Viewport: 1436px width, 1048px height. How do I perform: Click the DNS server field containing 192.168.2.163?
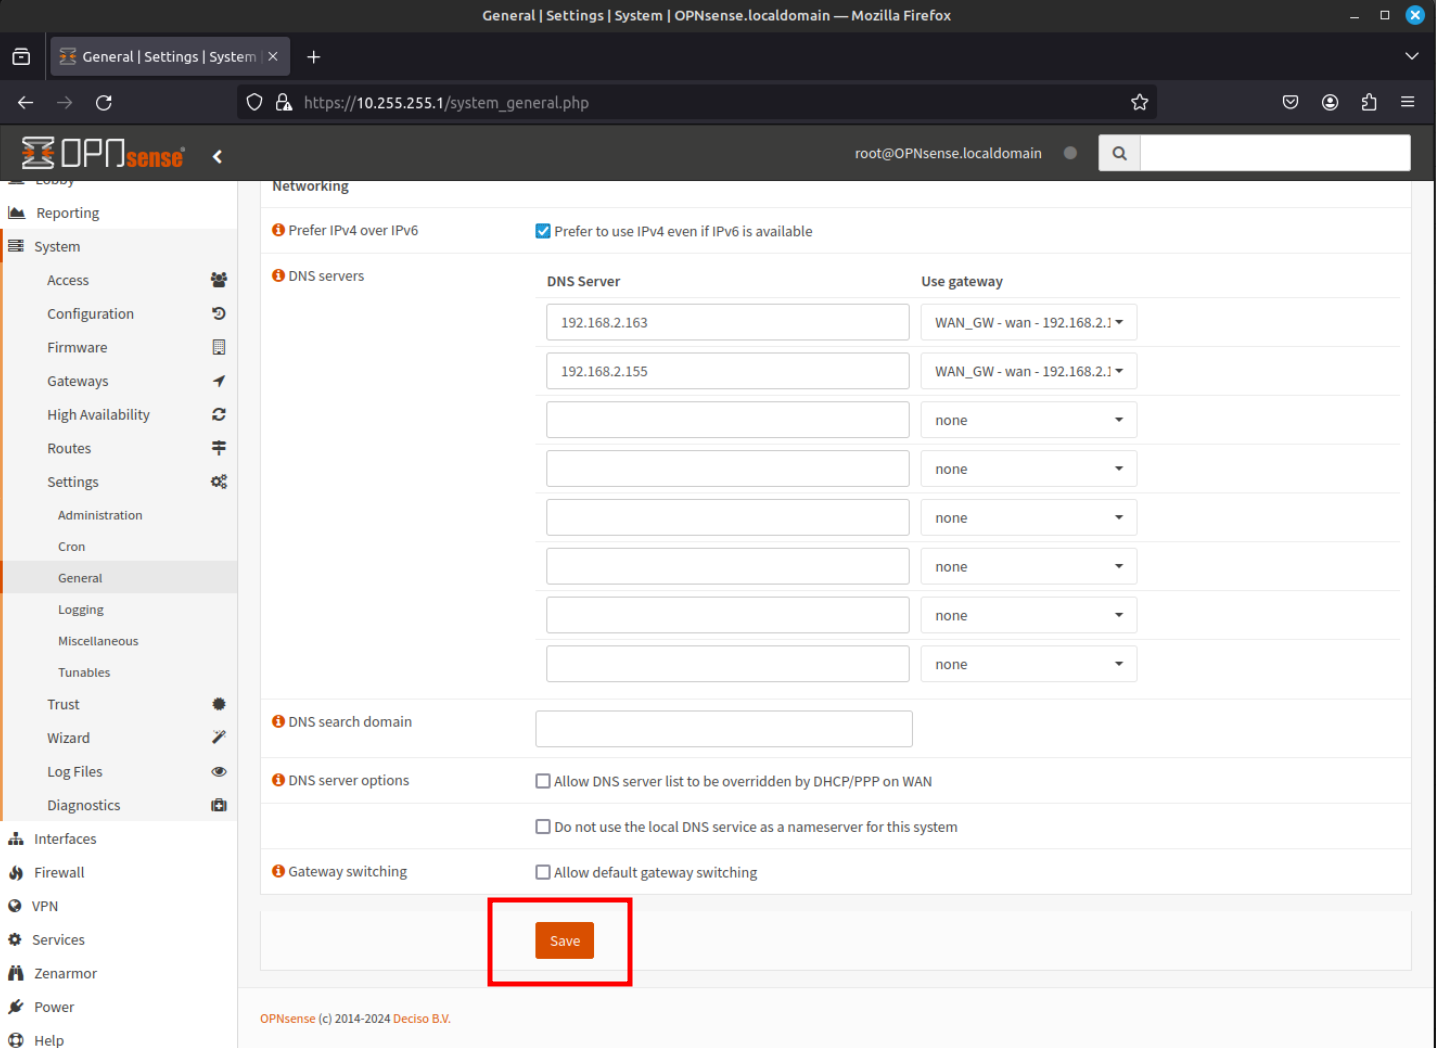coord(728,322)
